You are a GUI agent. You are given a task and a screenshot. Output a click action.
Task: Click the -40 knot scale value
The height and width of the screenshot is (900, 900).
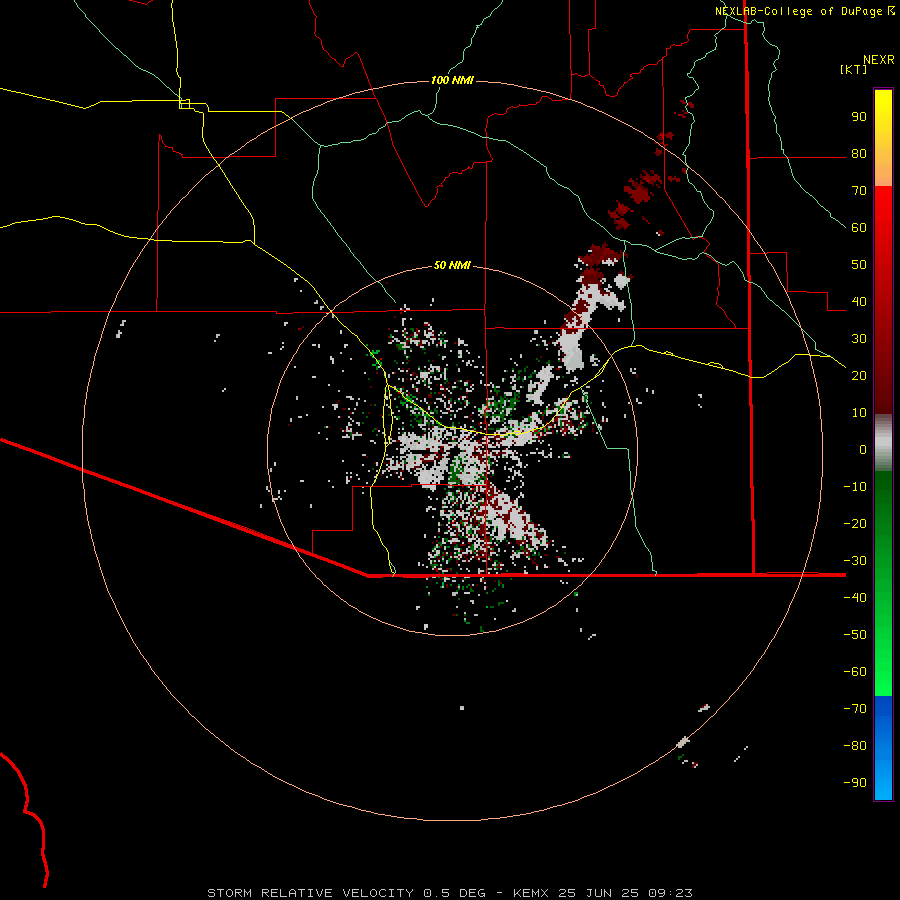(x=855, y=598)
